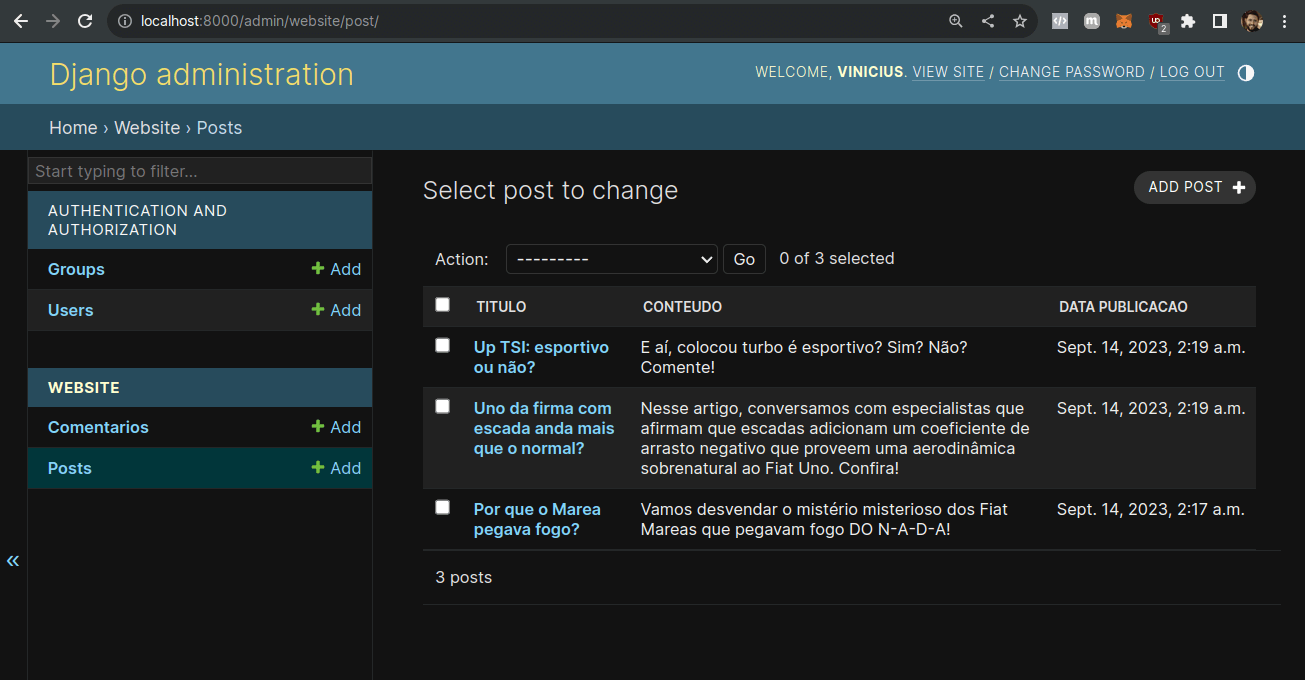Toggle the select-all checkbox in table header

(443, 305)
